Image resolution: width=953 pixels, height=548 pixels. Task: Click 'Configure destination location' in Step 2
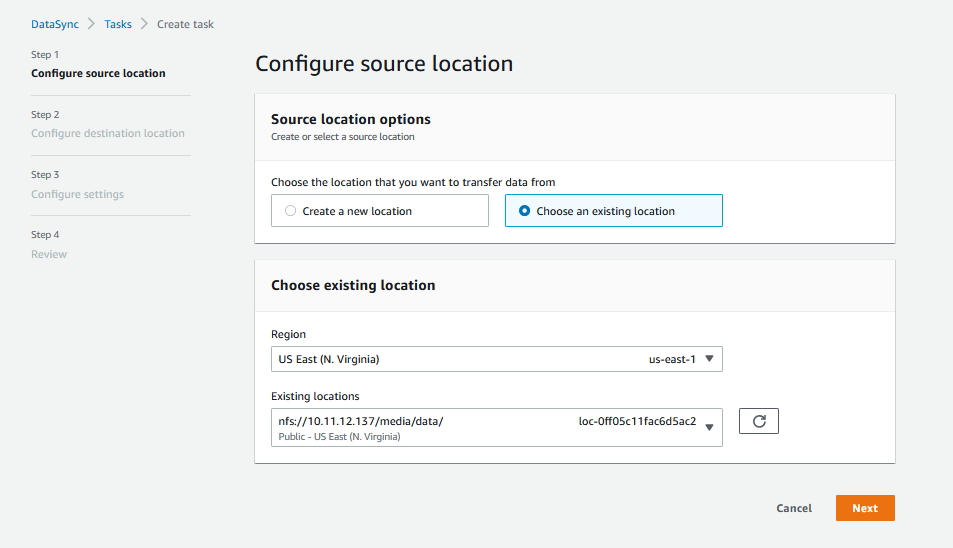click(x=108, y=133)
